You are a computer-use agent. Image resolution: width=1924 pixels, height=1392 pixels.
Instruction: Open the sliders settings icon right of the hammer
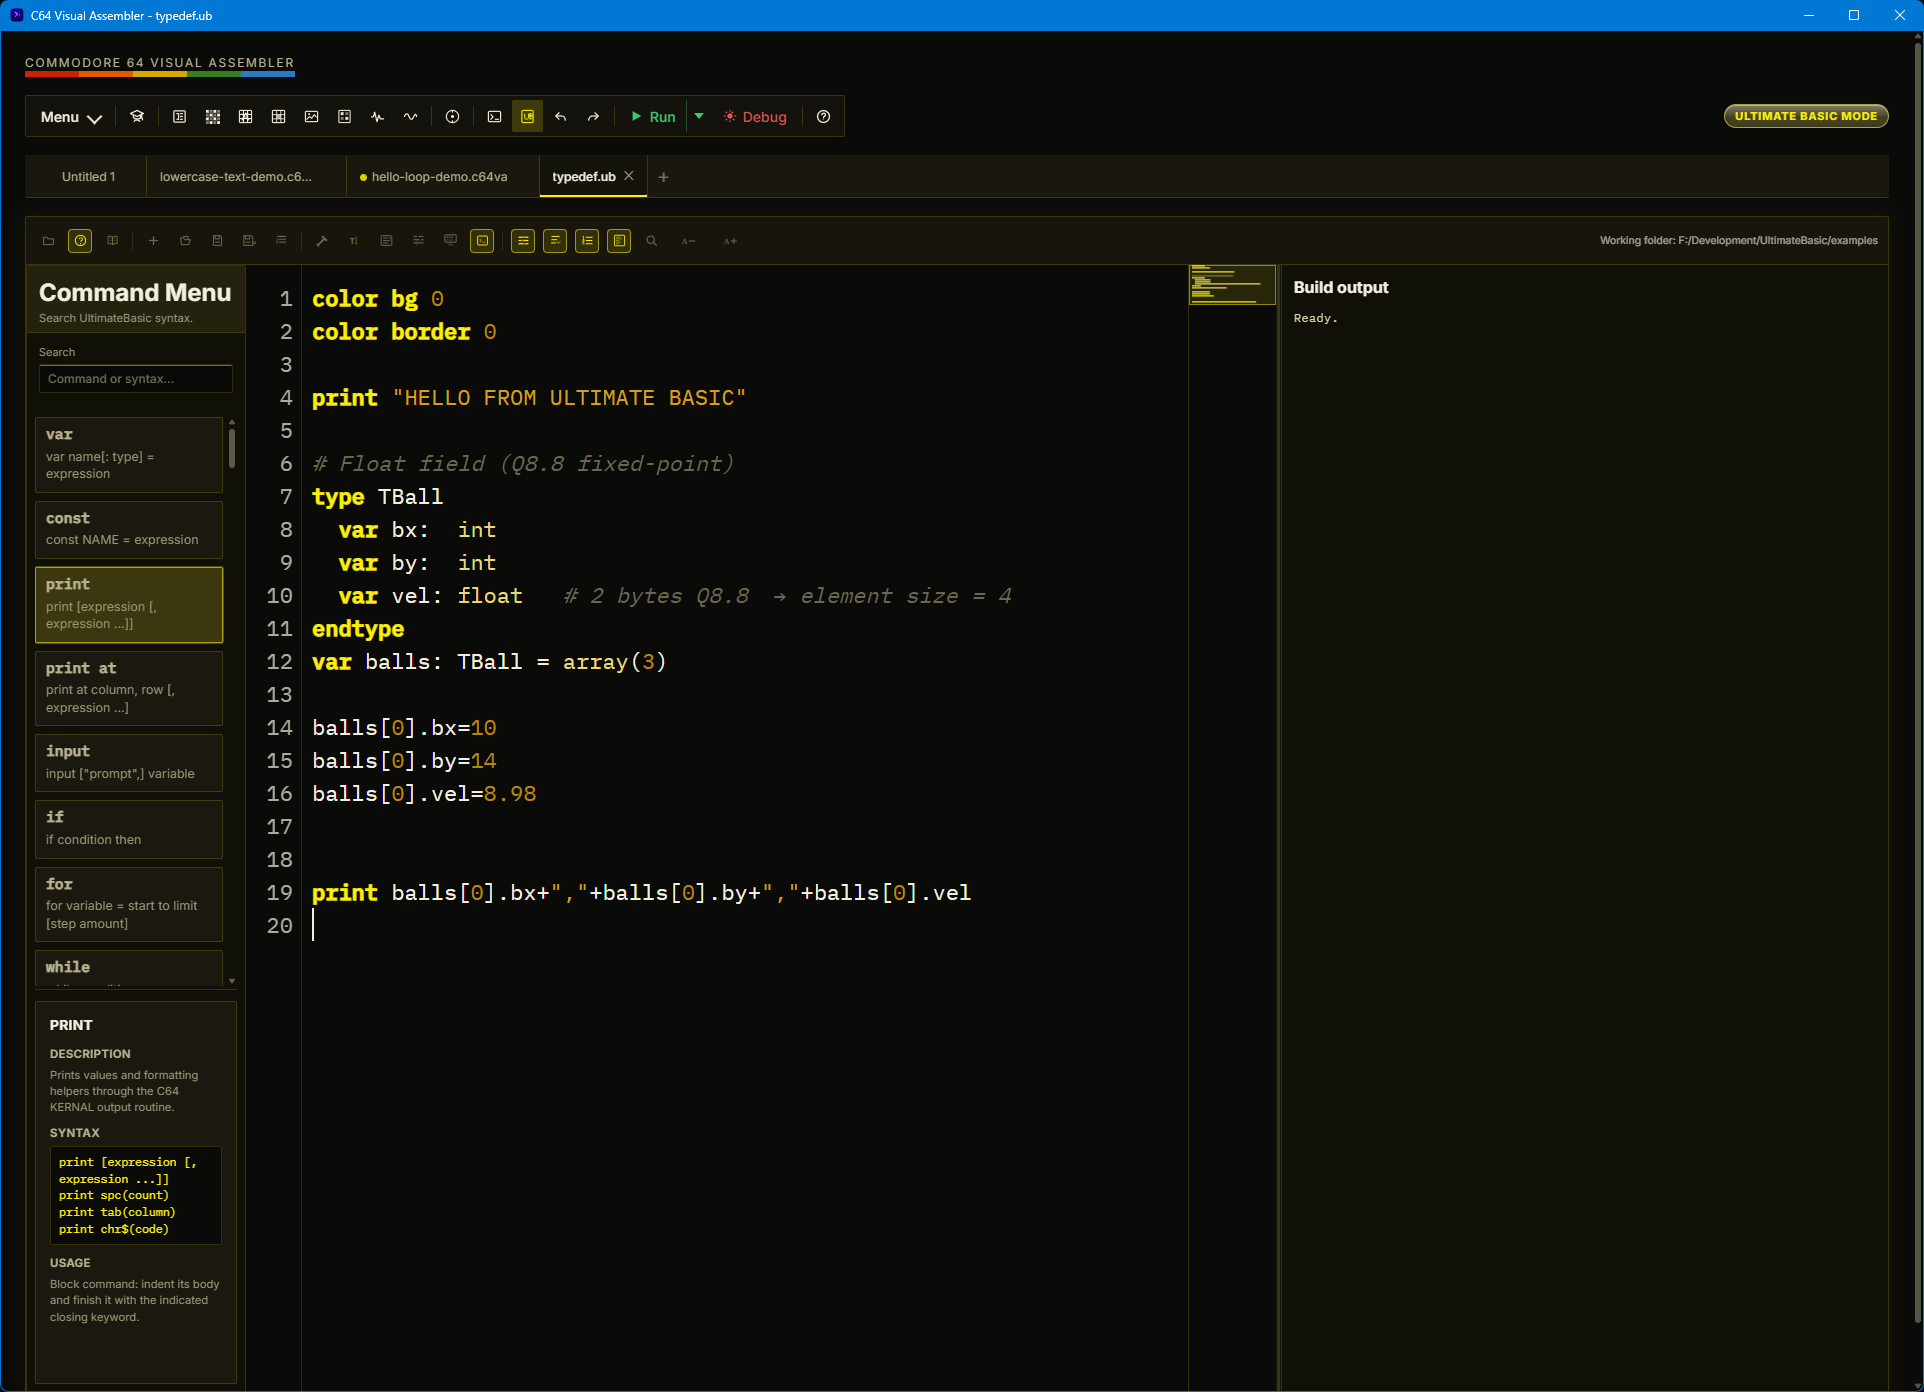[x=419, y=241]
